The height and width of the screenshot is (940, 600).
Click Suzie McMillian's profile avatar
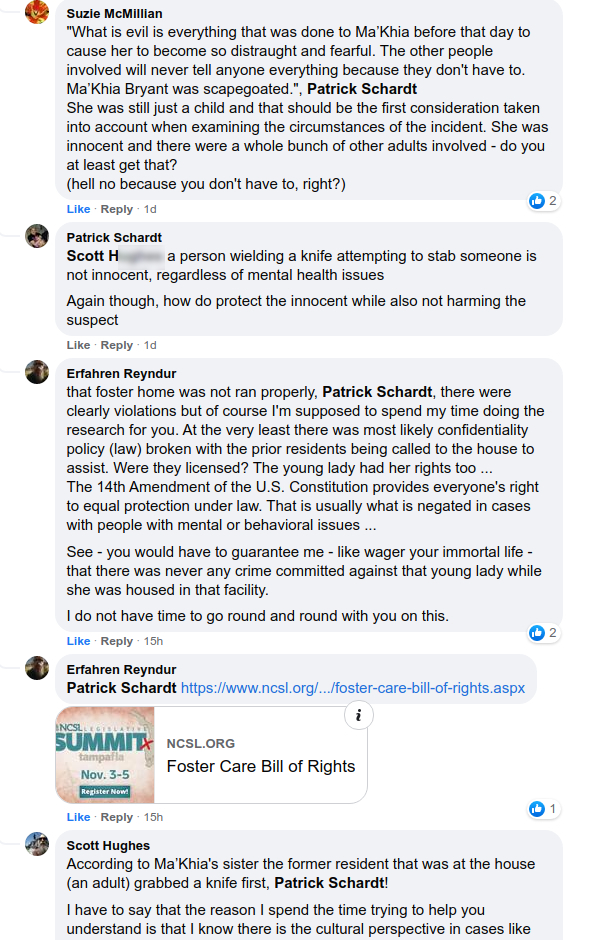coord(37,13)
